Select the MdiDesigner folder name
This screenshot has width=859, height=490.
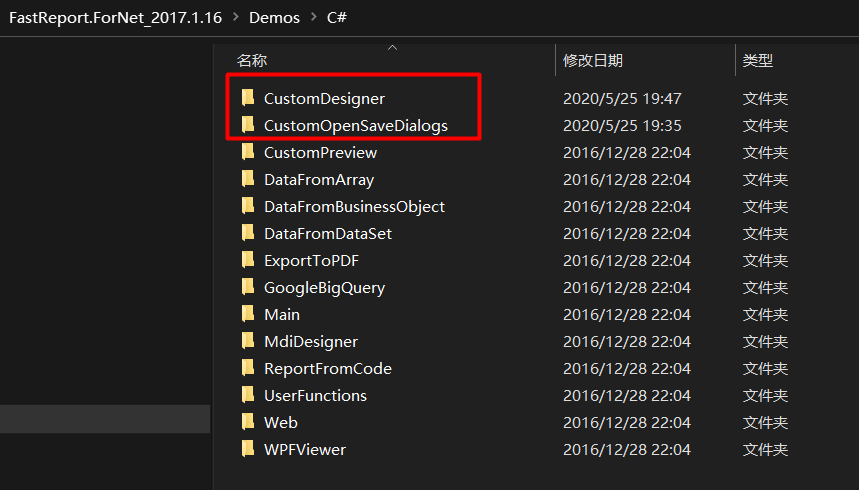[311, 341]
